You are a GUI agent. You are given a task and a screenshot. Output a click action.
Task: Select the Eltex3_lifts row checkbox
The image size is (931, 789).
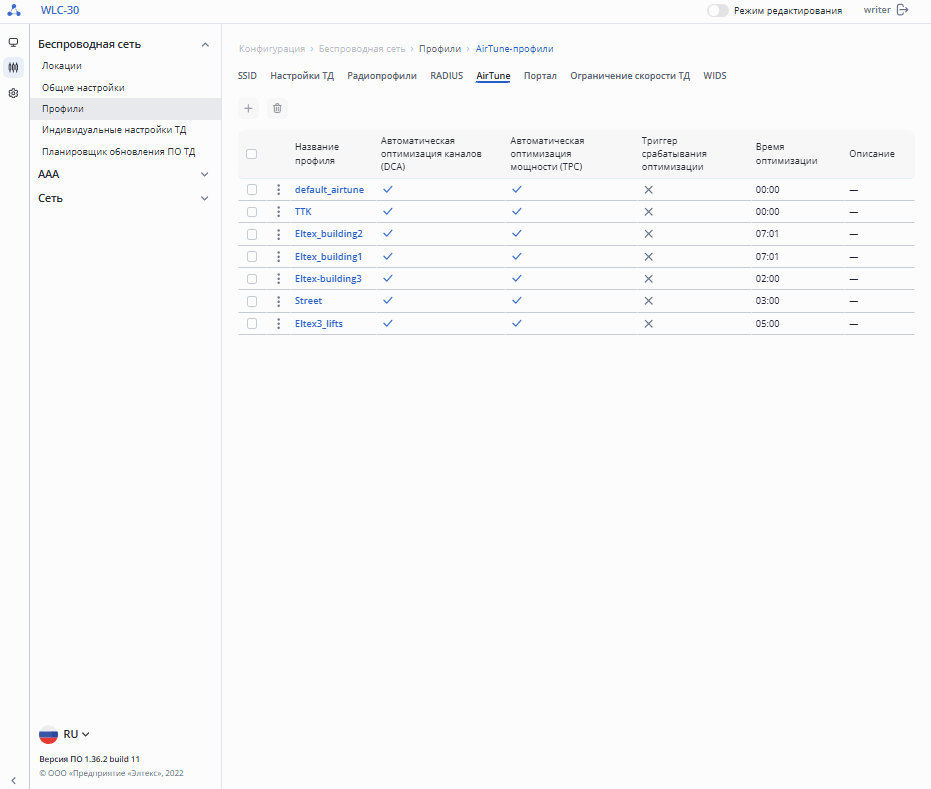click(x=252, y=324)
